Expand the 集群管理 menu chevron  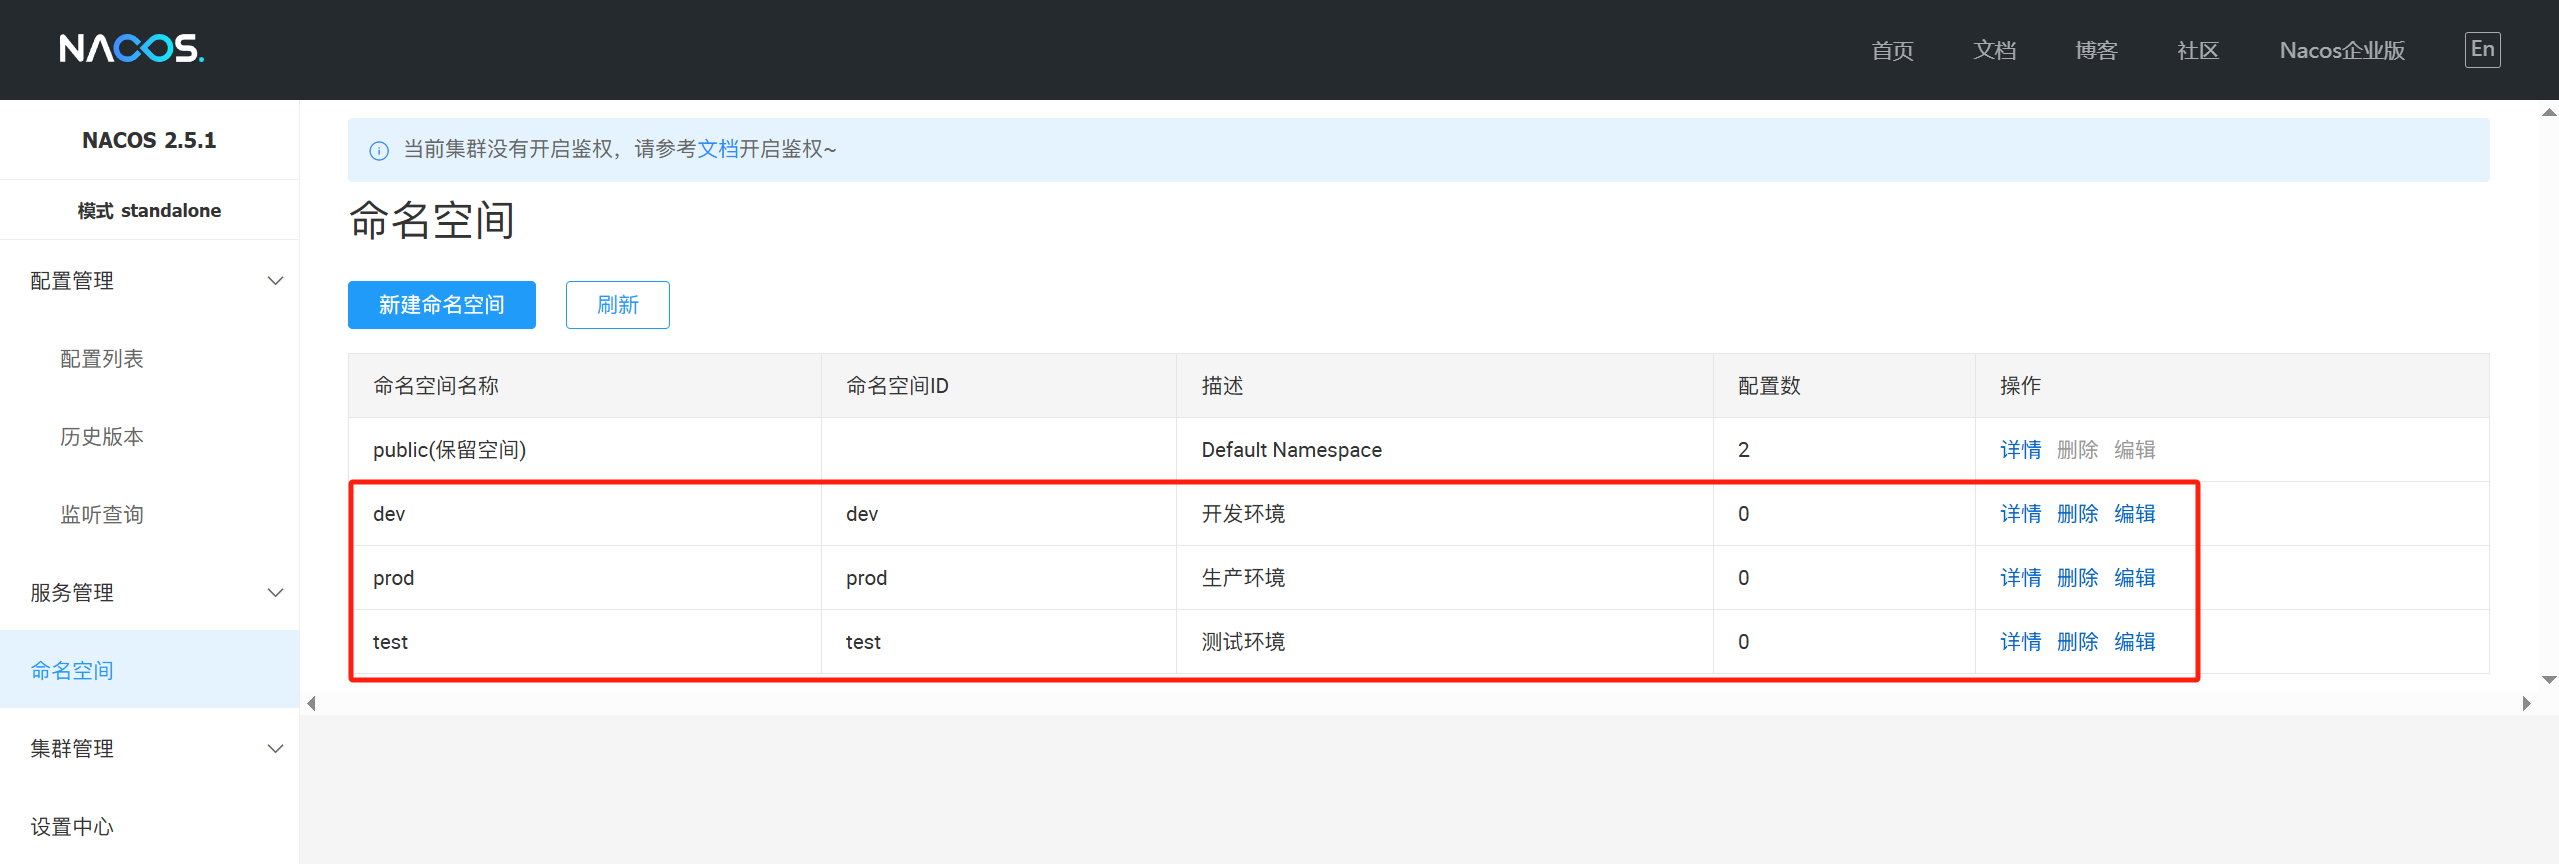(x=275, y=749)
